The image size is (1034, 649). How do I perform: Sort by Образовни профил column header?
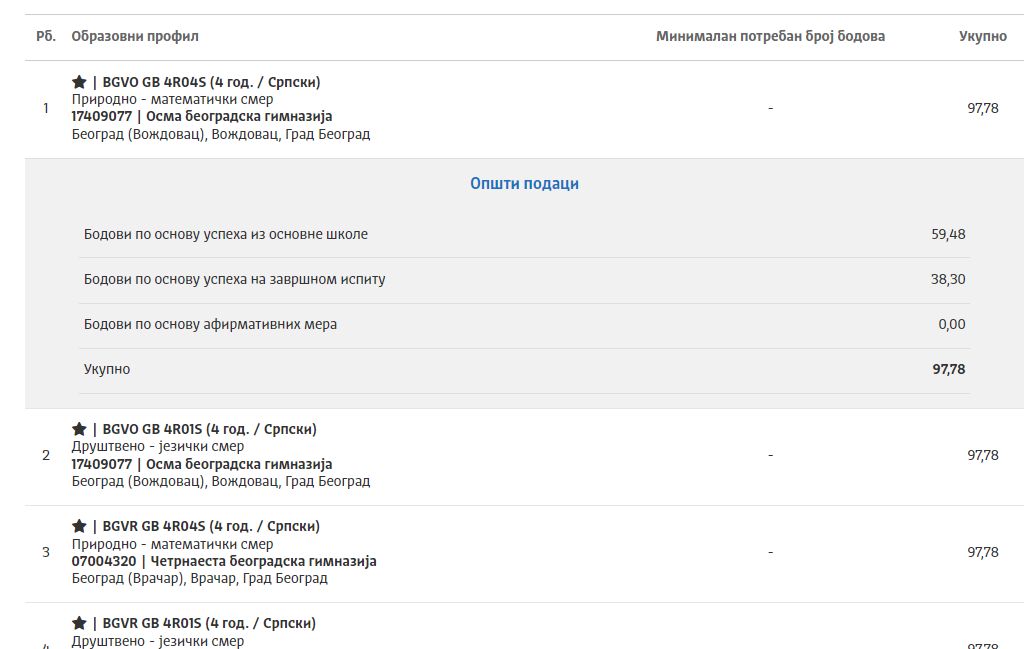(135, 36)
